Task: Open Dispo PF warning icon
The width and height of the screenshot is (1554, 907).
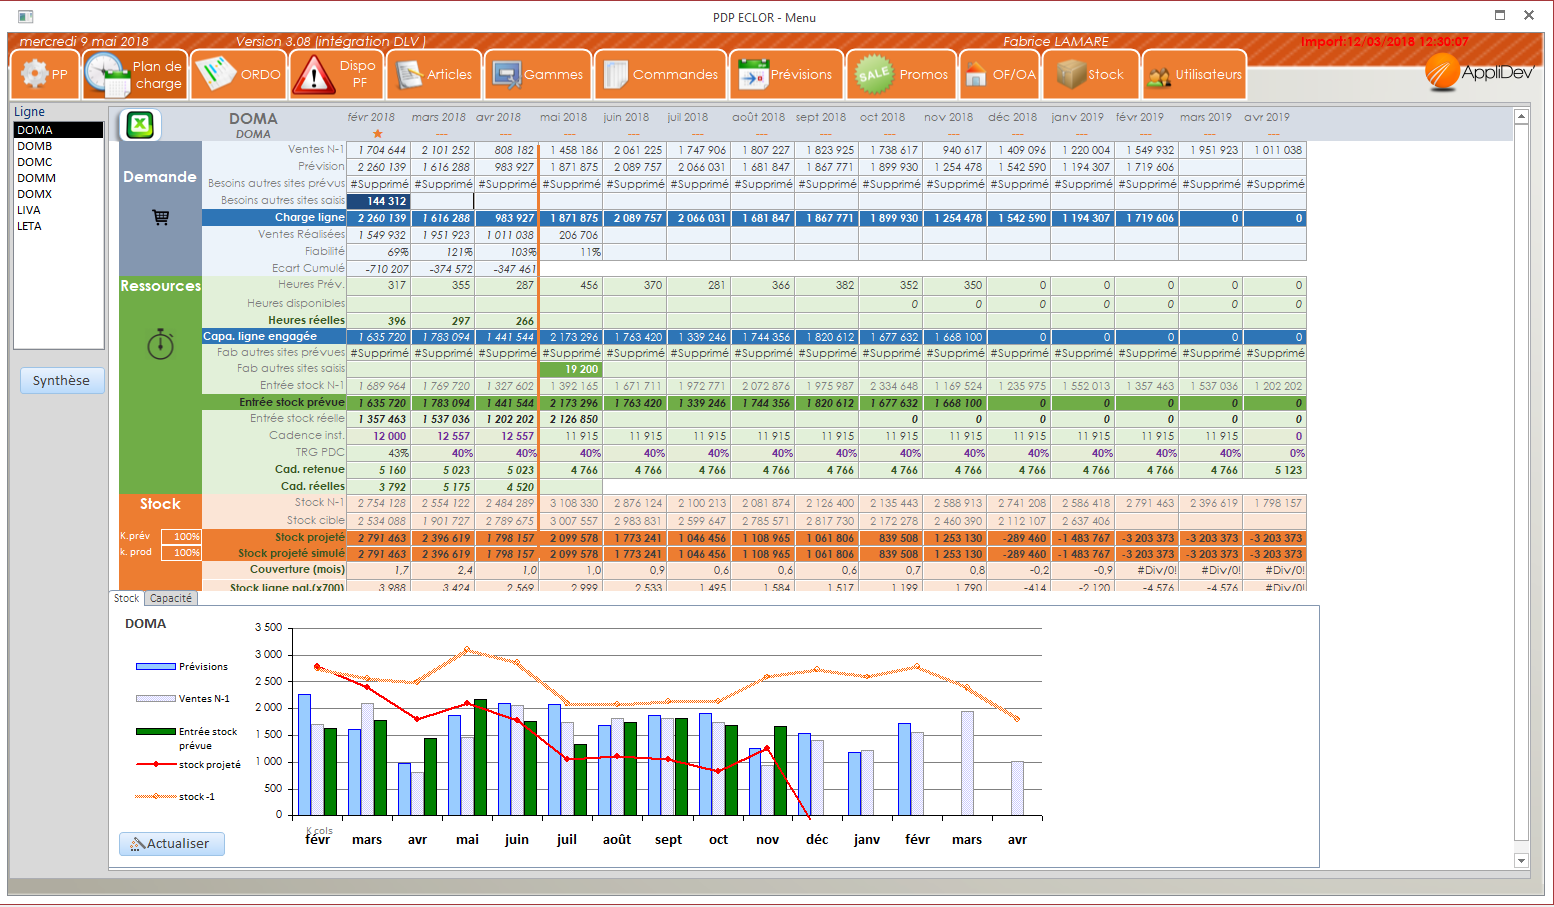Action: pyautogui.click(x=313, y=75)
